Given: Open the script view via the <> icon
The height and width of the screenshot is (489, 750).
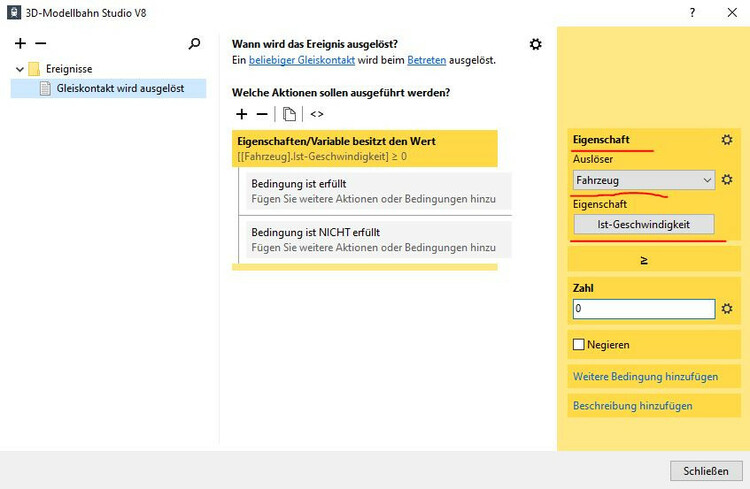Looking at the screenshot, I should click(317, 114).
